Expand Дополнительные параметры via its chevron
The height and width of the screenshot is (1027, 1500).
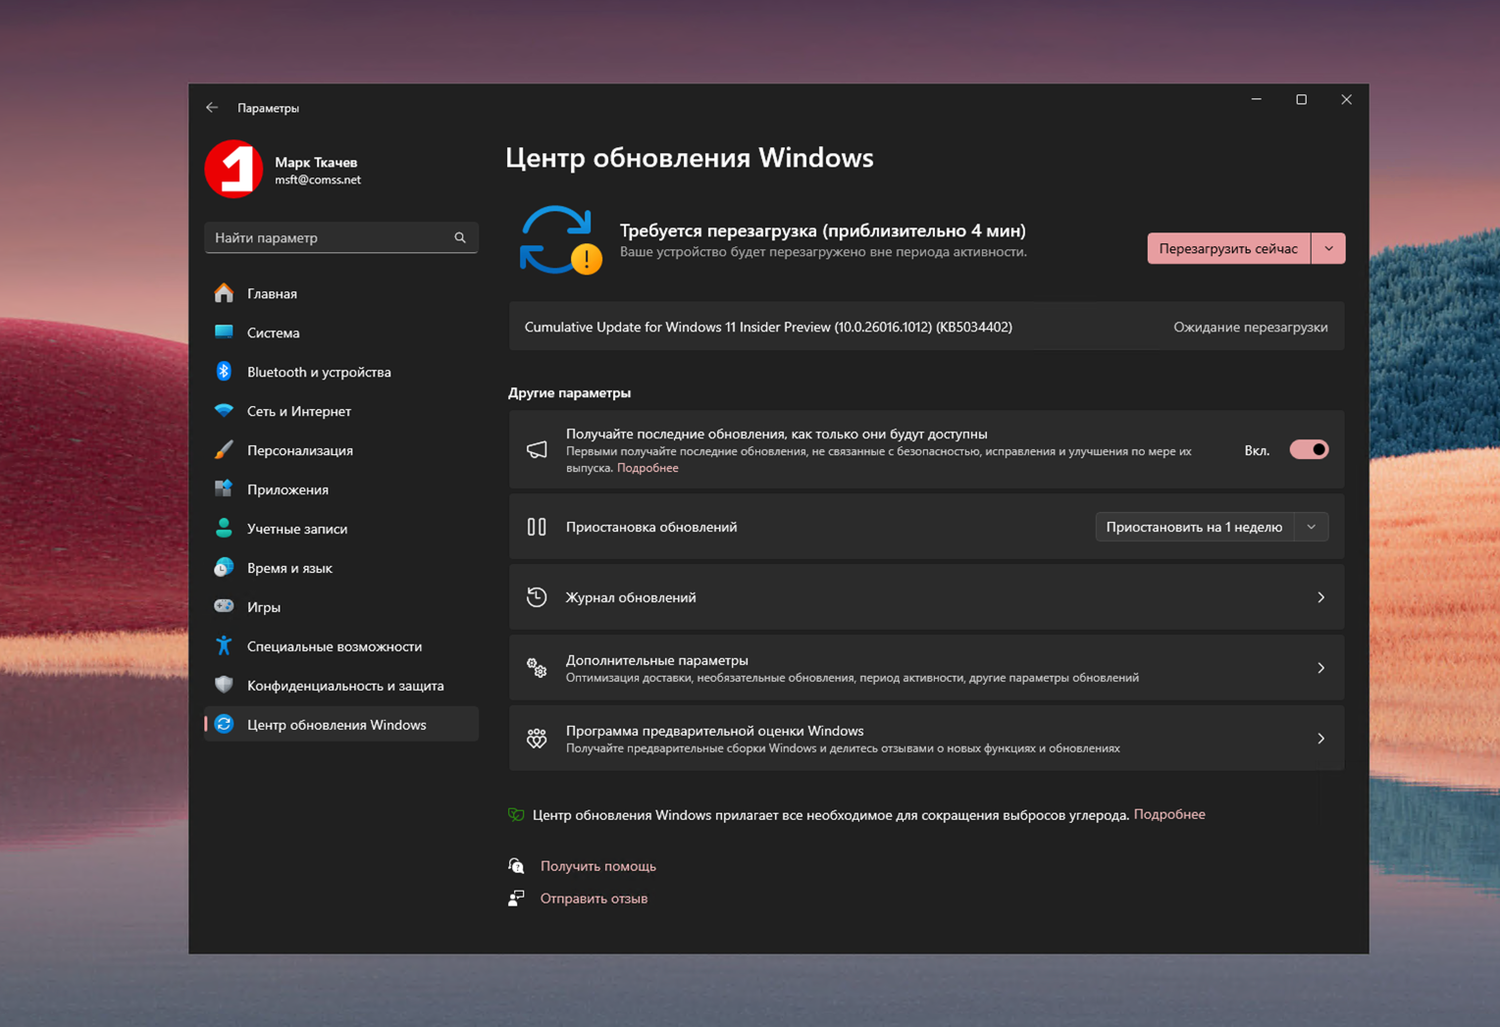1321,668
